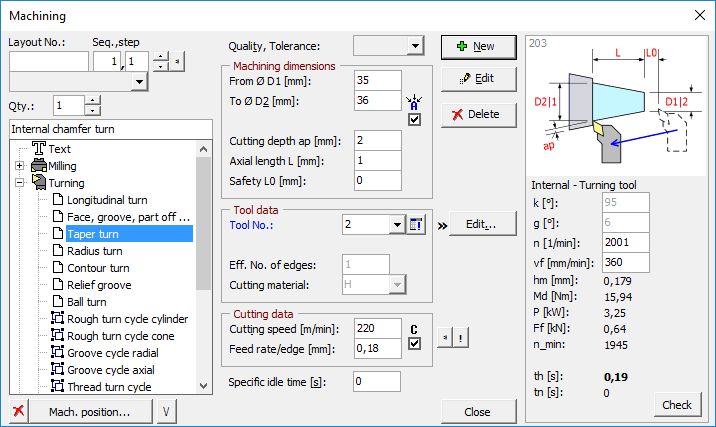Increase the Qty. value with up arrow
The width and height of the screenshot is (716, 427).
pyautogui.click(x=93, y=101)
